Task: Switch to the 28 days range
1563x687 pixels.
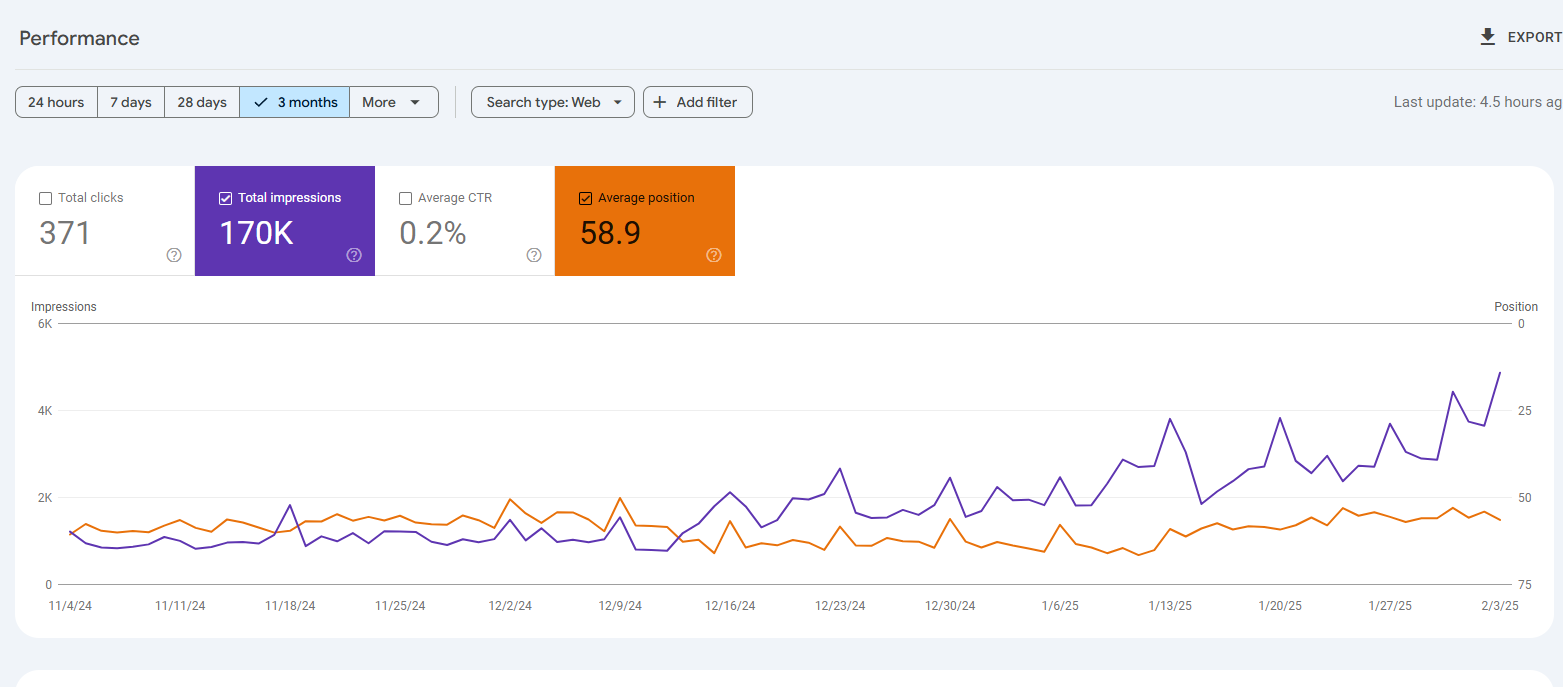Action: pos(202,102)
